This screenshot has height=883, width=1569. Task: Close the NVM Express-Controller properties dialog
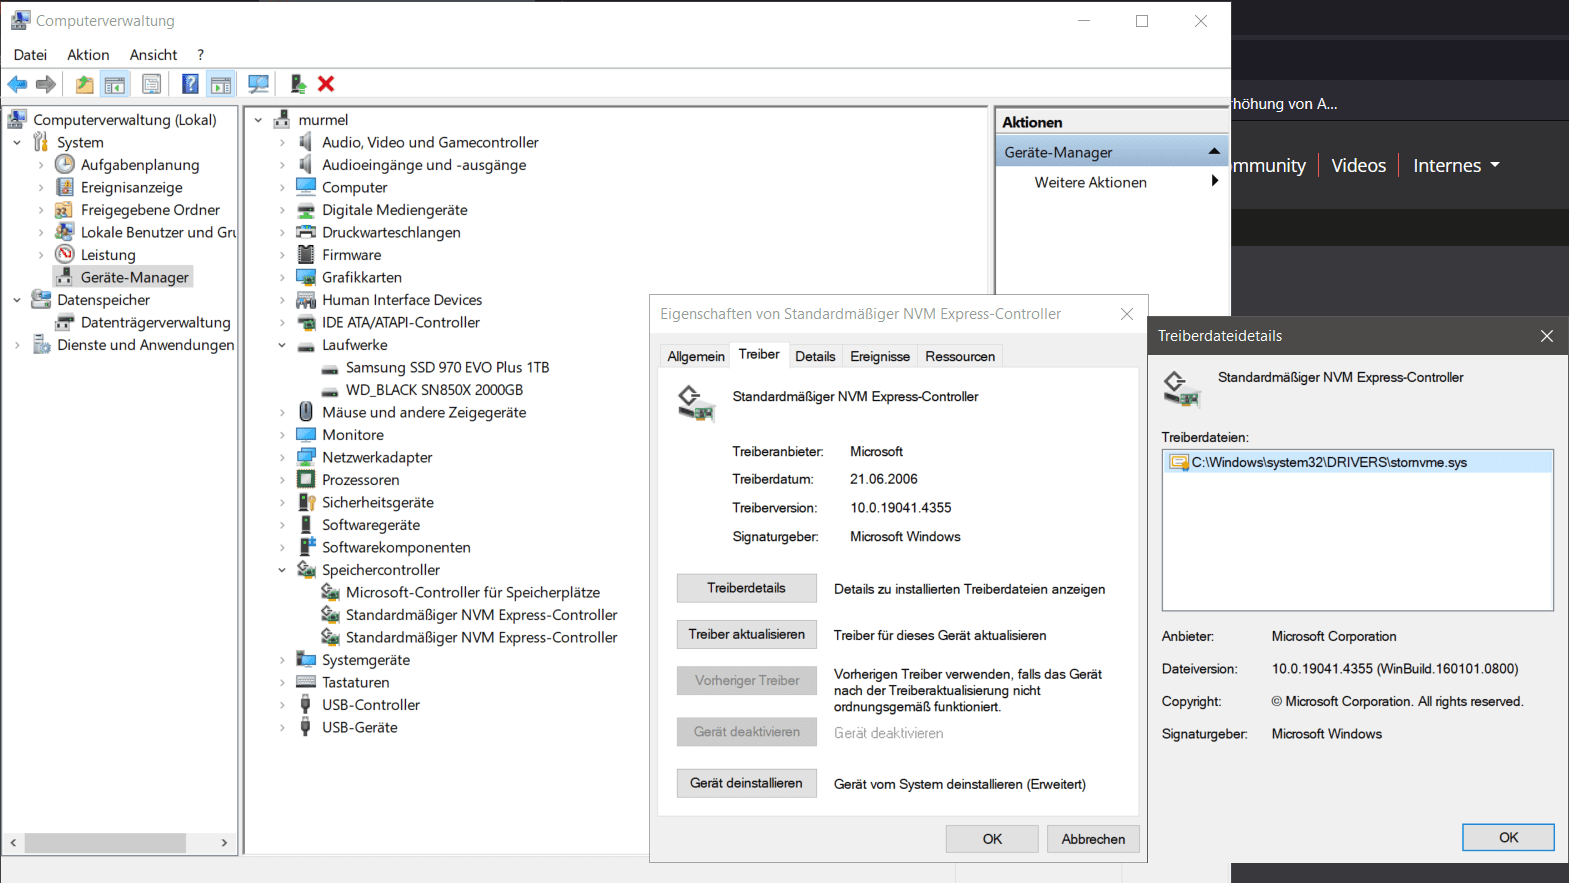click(x=1127, y=314)
